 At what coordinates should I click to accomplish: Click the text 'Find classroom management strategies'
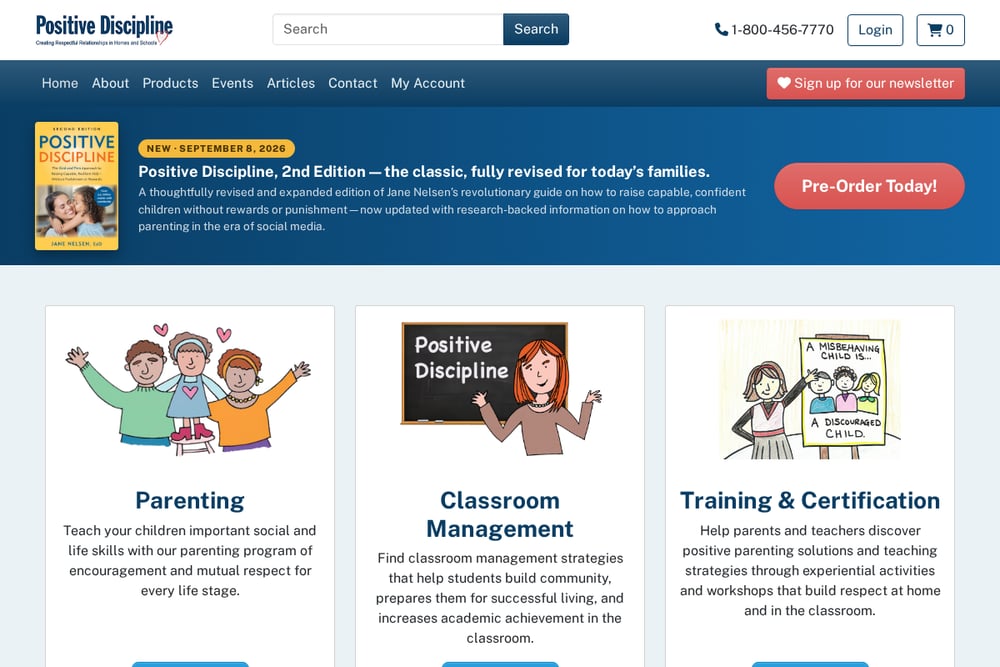point(500,558)
